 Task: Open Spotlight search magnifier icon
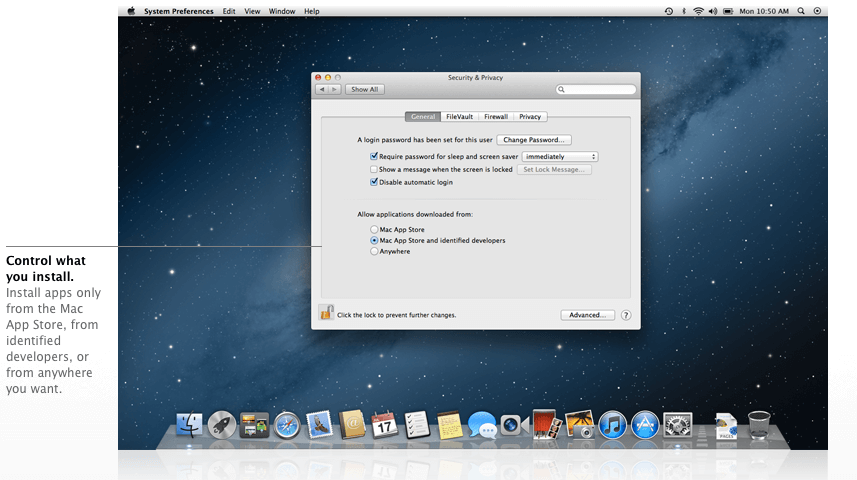(x=801, y=11)
